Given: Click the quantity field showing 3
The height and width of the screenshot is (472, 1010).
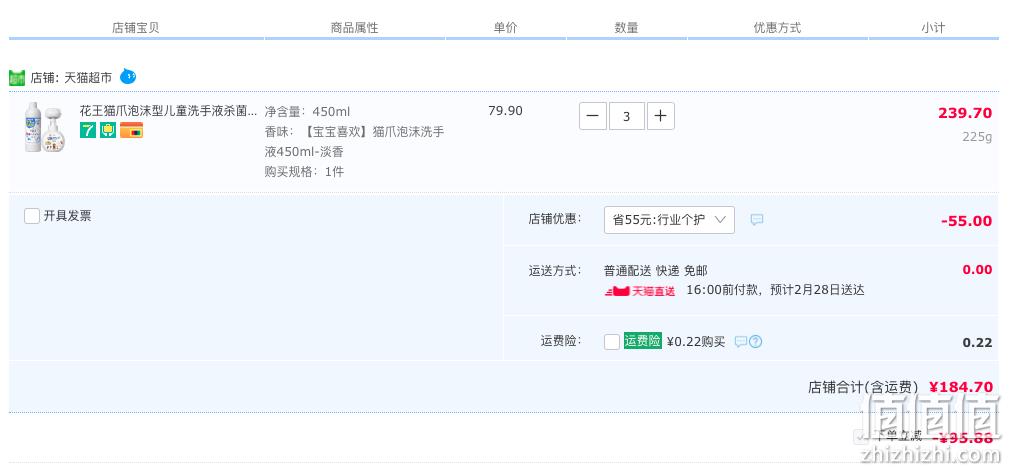Looking at the screenshot, I should (627, 117).
